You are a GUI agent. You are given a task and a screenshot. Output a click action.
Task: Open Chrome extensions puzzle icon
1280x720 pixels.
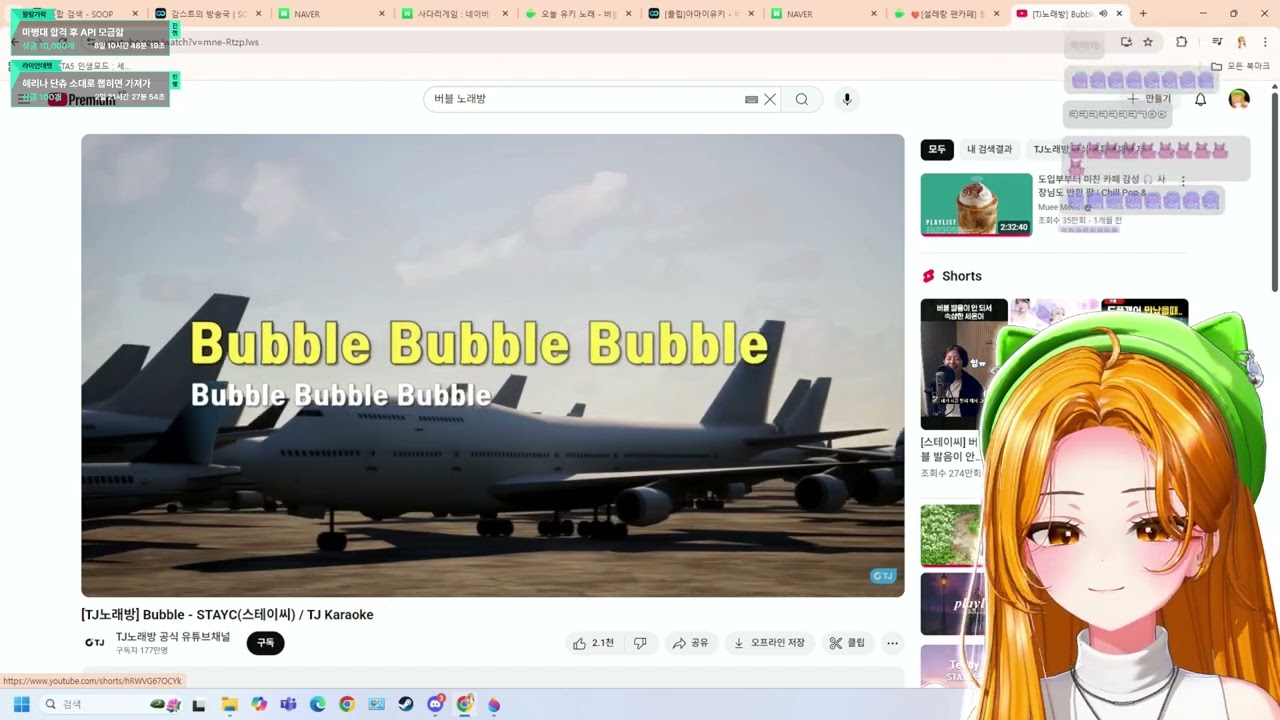point(1181,42)
